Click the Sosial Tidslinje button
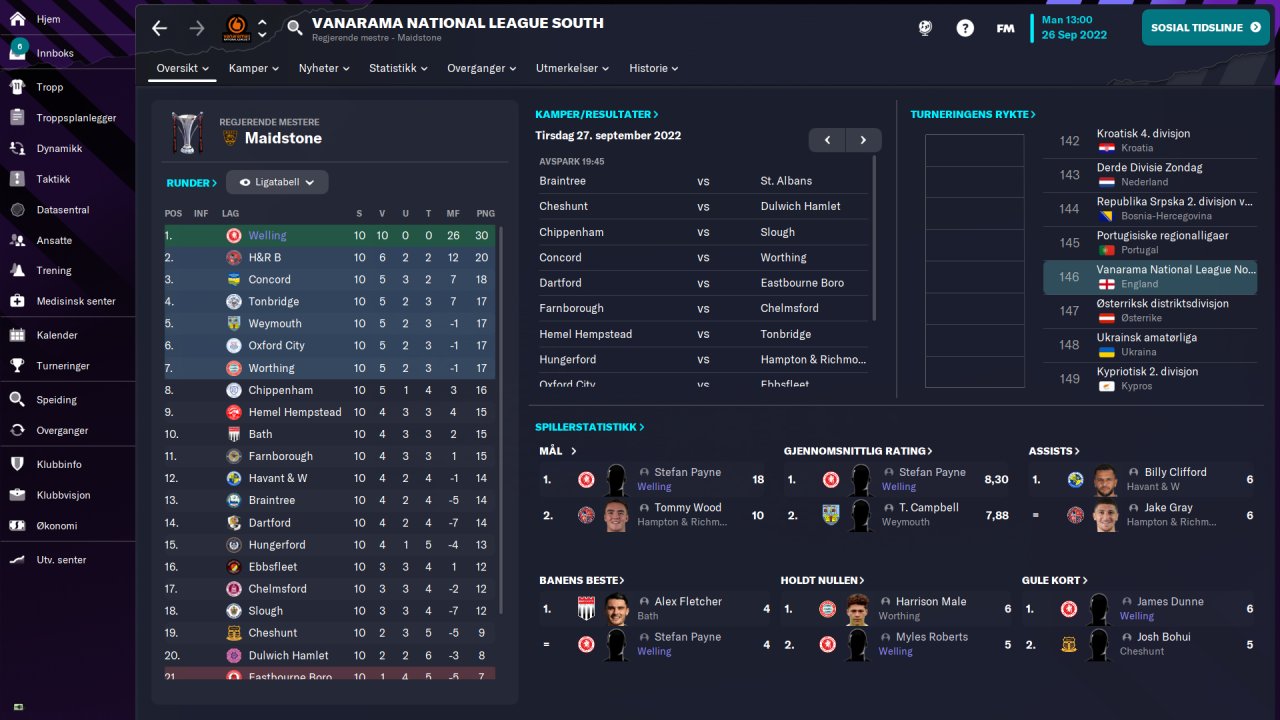The width and height of the screenshot is (1280, 720). [1205, 28]
